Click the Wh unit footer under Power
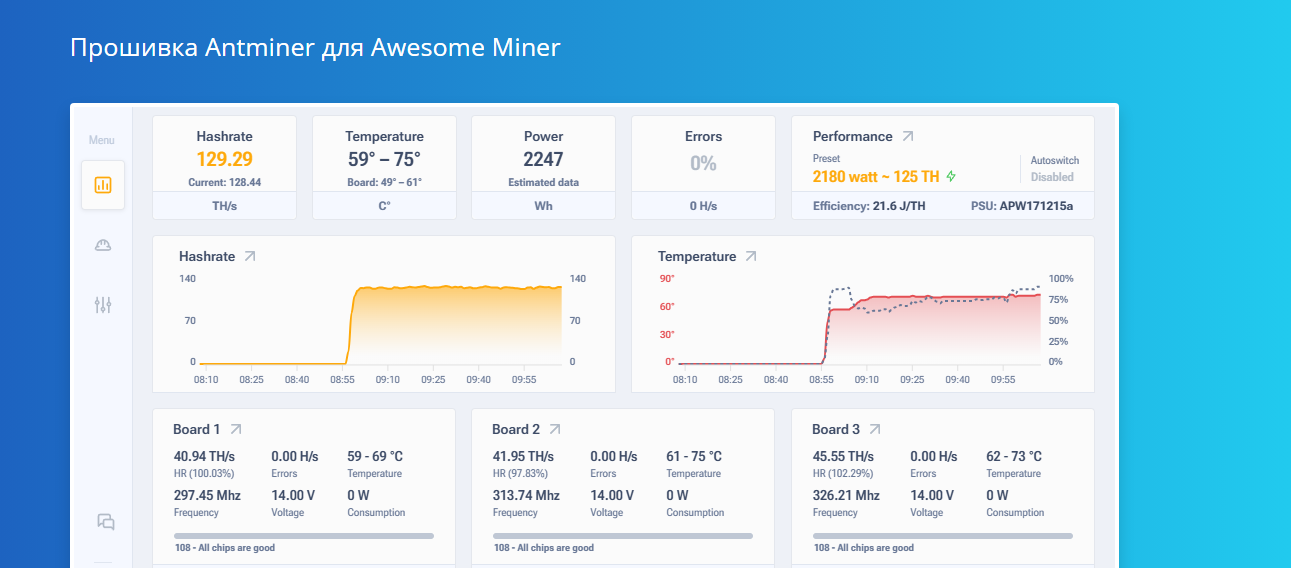This screenshot has width=1291, height=568. 543,205
